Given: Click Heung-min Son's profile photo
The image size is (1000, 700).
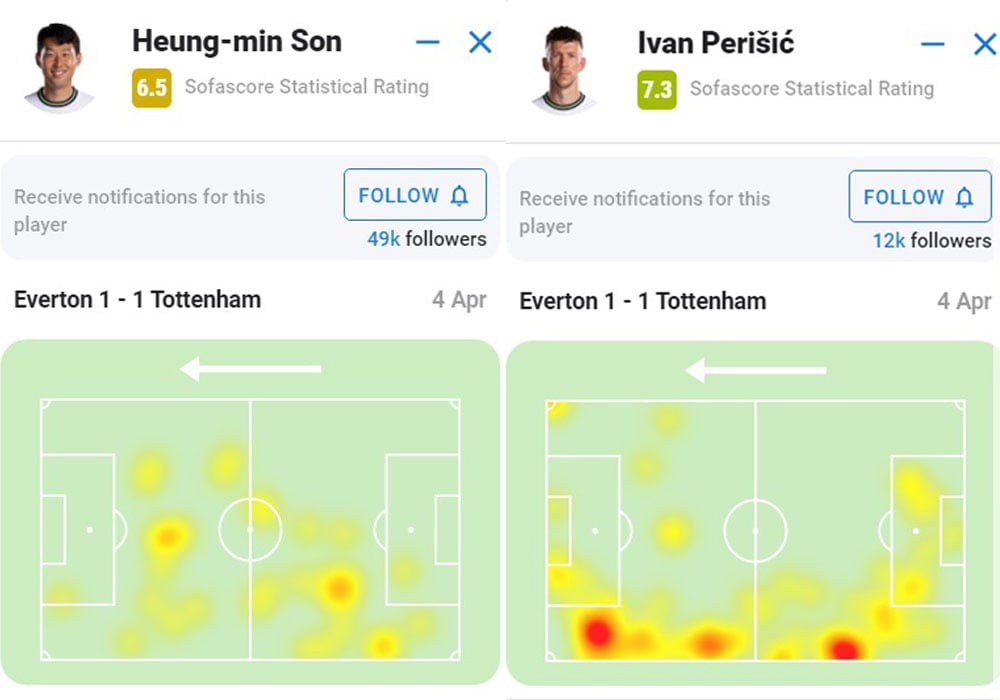Looking at the screenshot, I should coord(59,68).
